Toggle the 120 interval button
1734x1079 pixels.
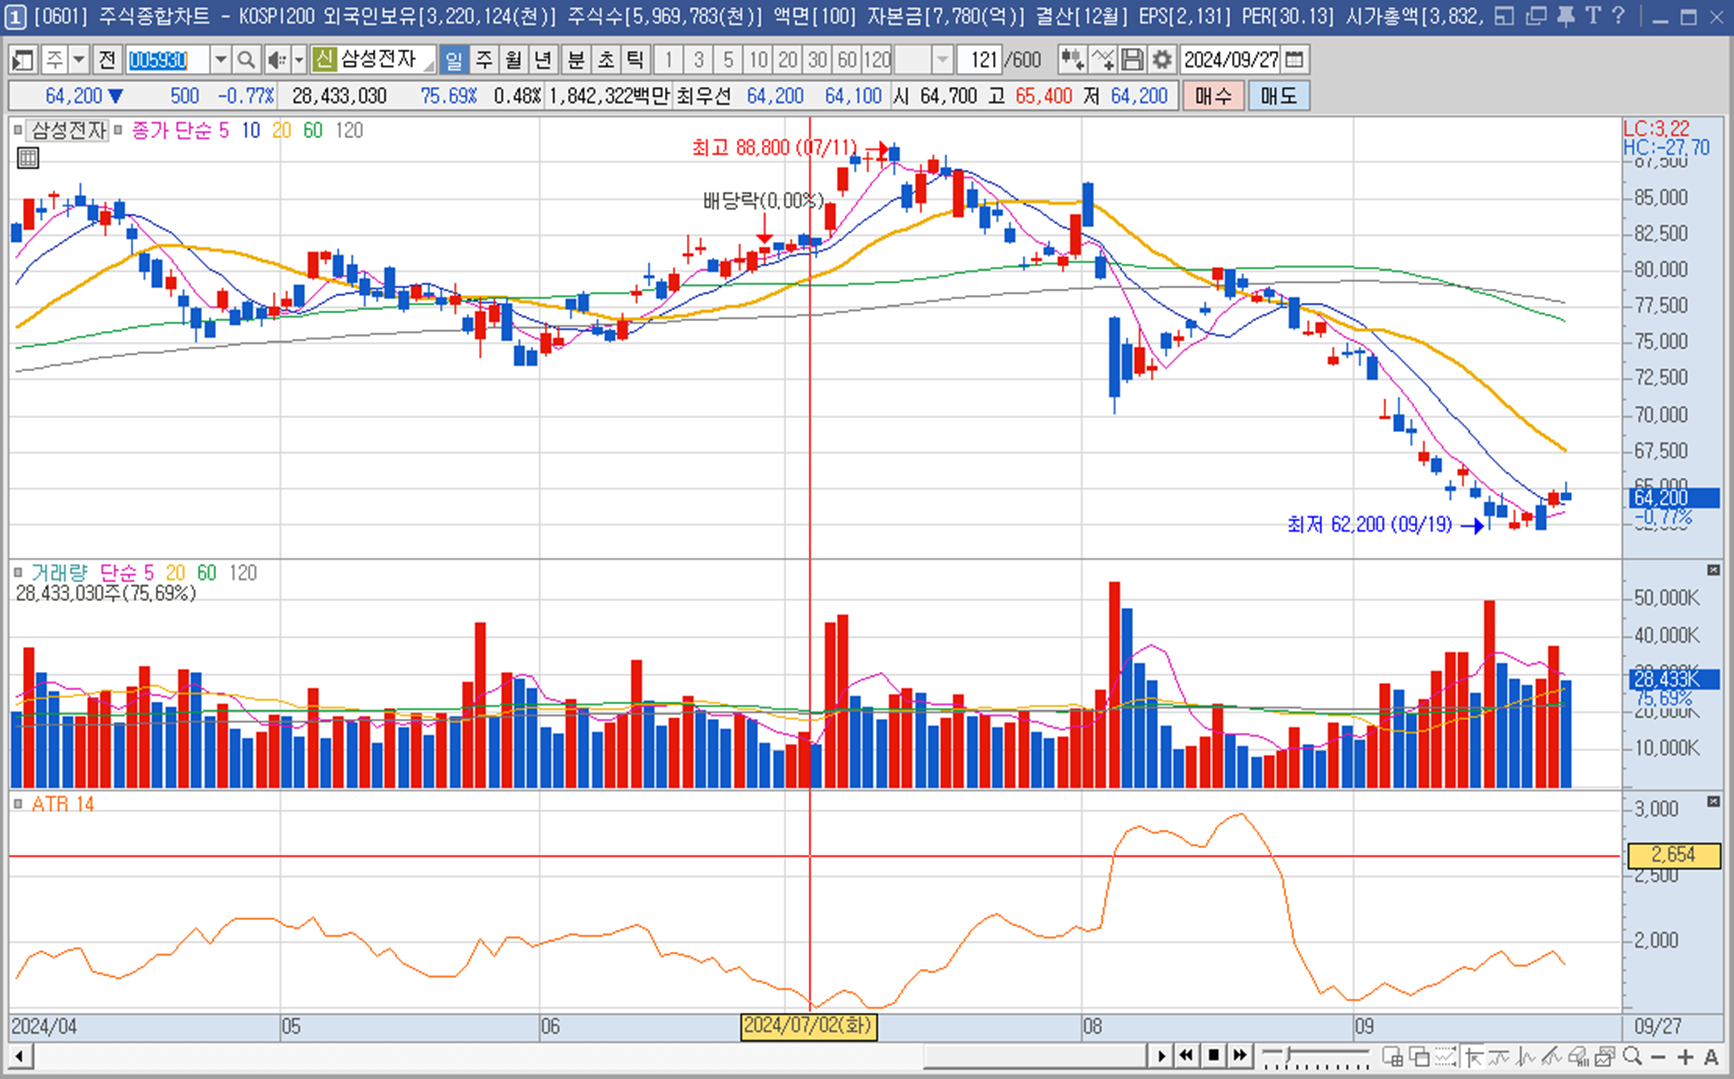point(878,60)
